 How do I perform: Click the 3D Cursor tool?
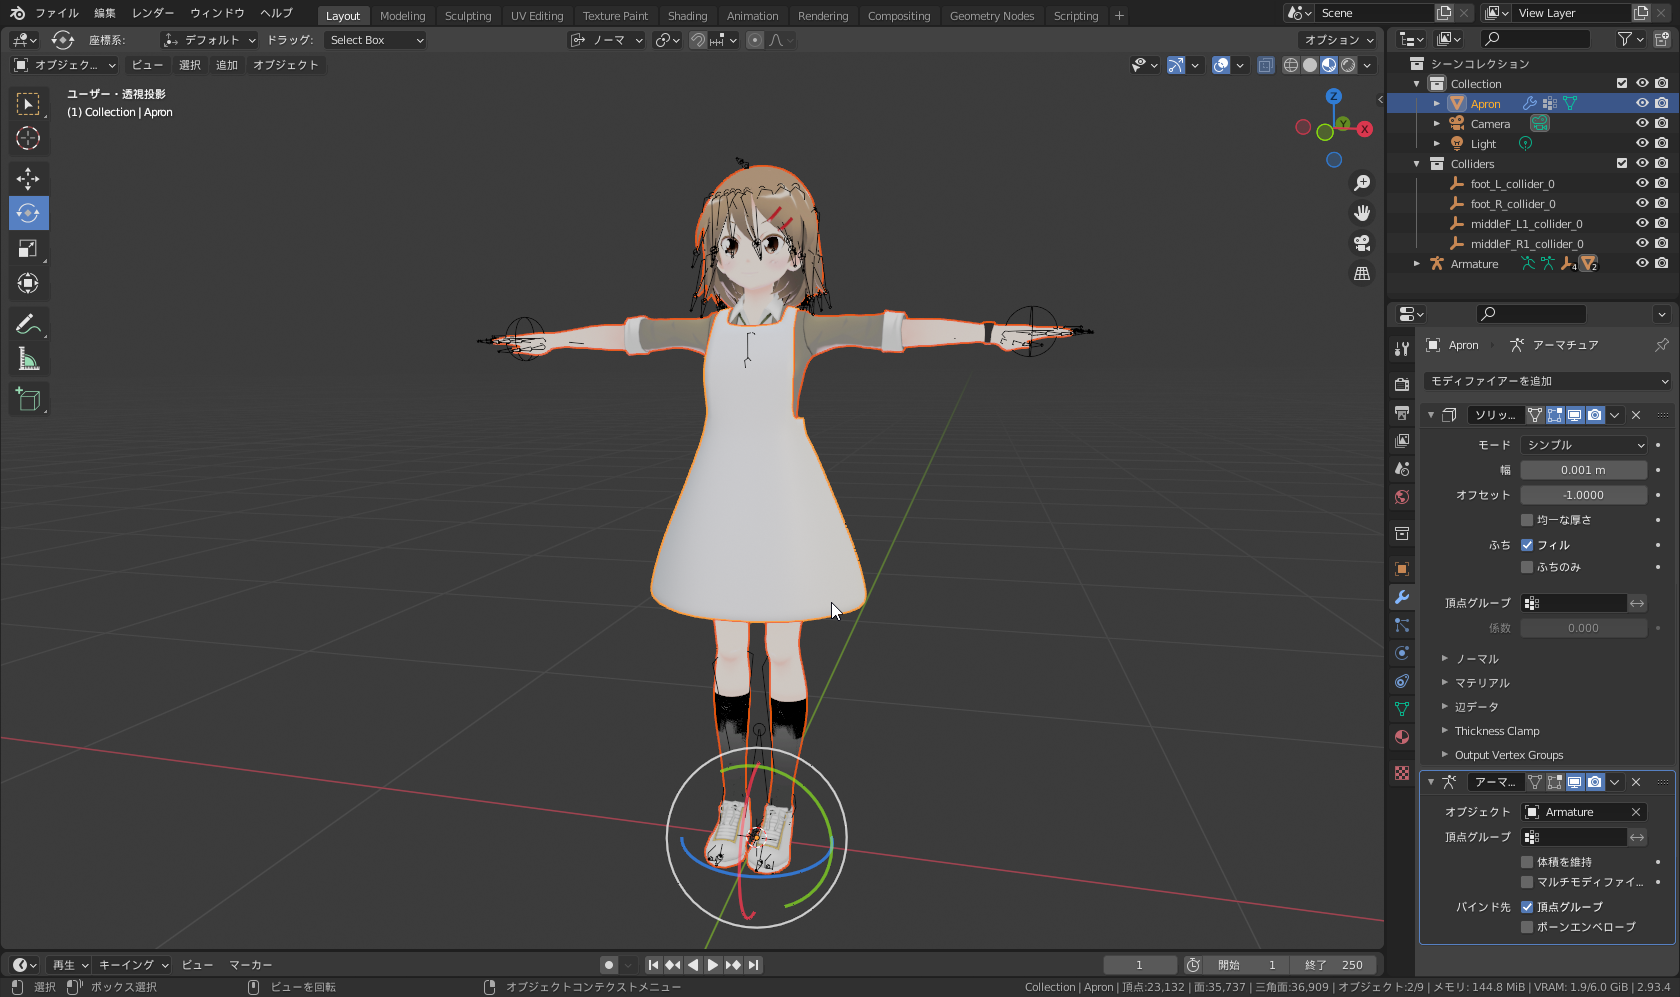click(x=28, y=138)
